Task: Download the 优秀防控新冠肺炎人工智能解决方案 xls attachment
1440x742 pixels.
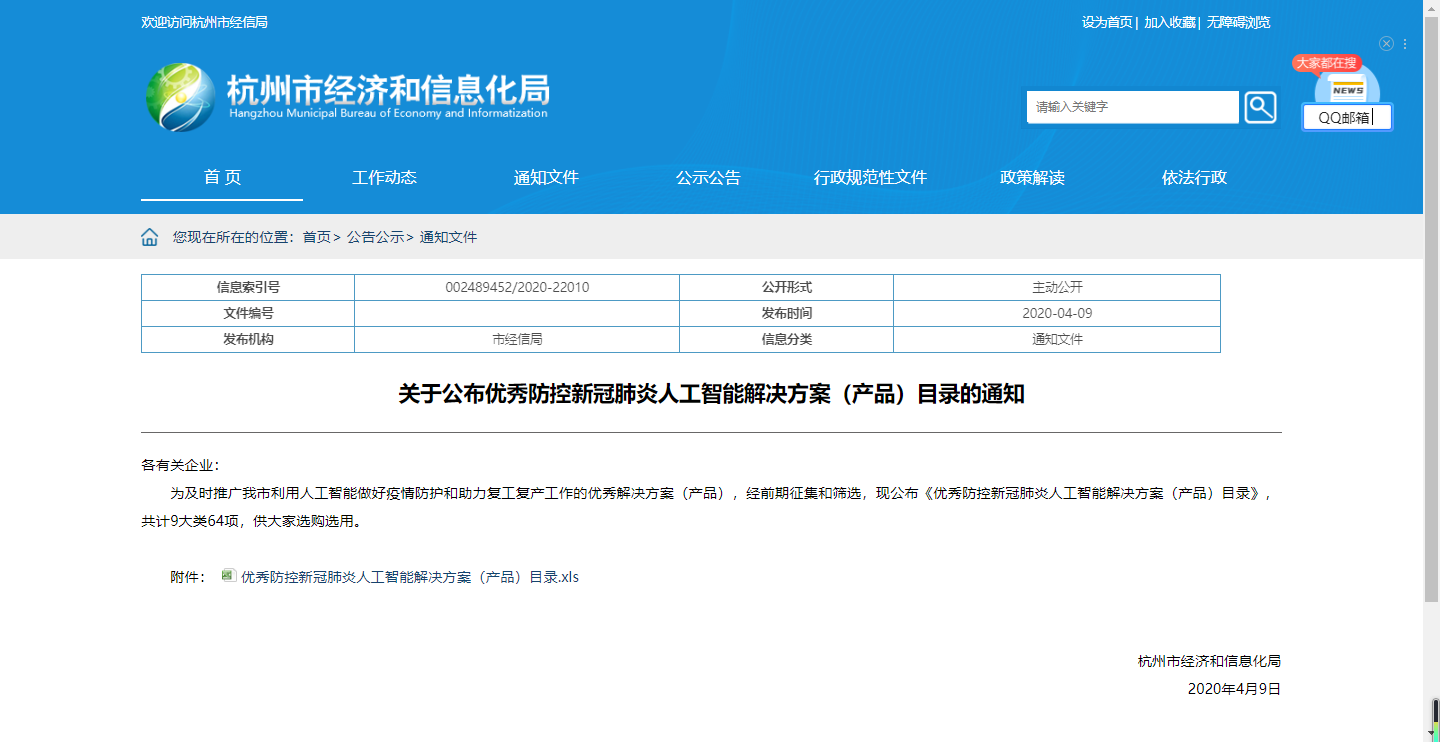Action: tap(409, 577)
